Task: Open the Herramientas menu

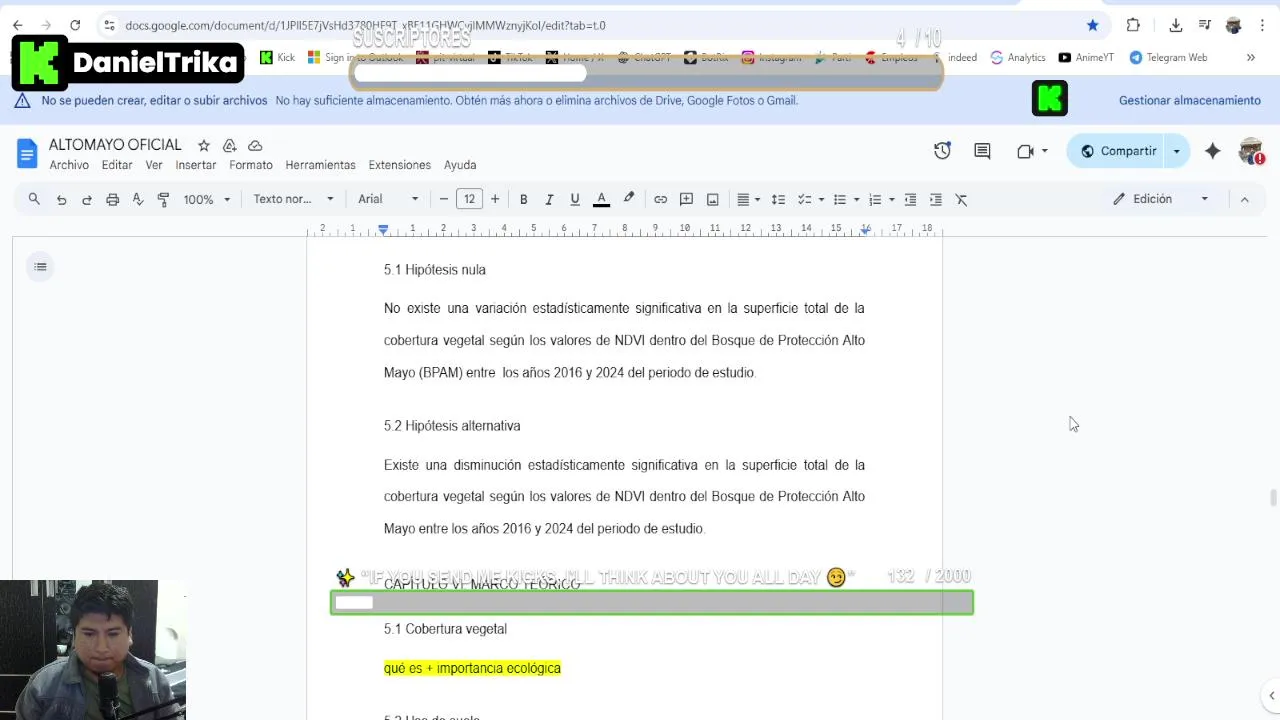Action: [x=320, y=165]
